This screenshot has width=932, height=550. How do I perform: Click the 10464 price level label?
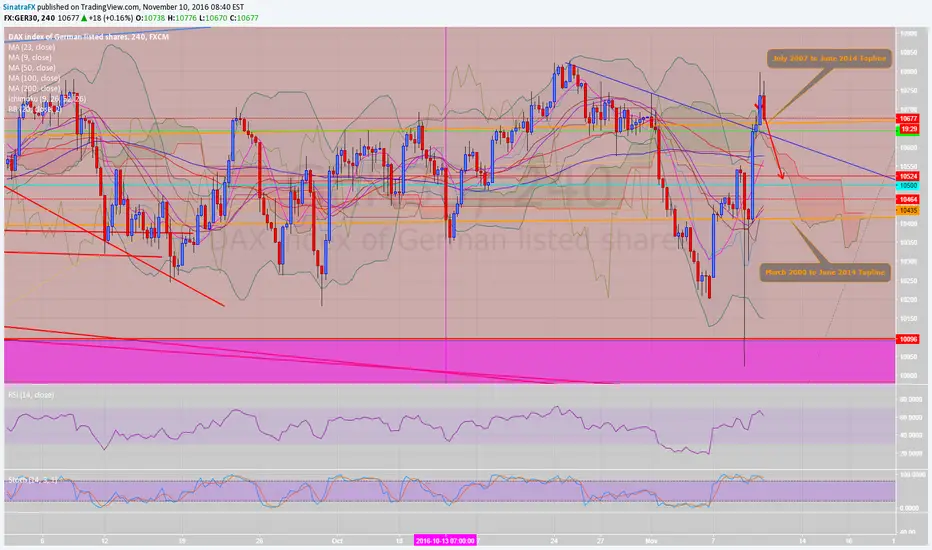[908, 200]
